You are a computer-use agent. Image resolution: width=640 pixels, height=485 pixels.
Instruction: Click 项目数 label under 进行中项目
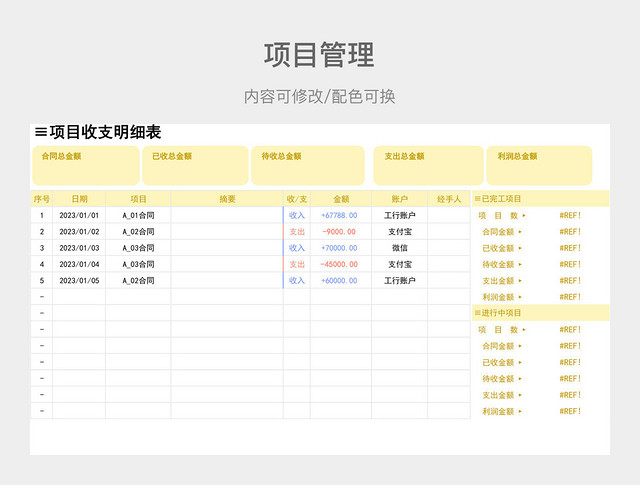(498, 329)
